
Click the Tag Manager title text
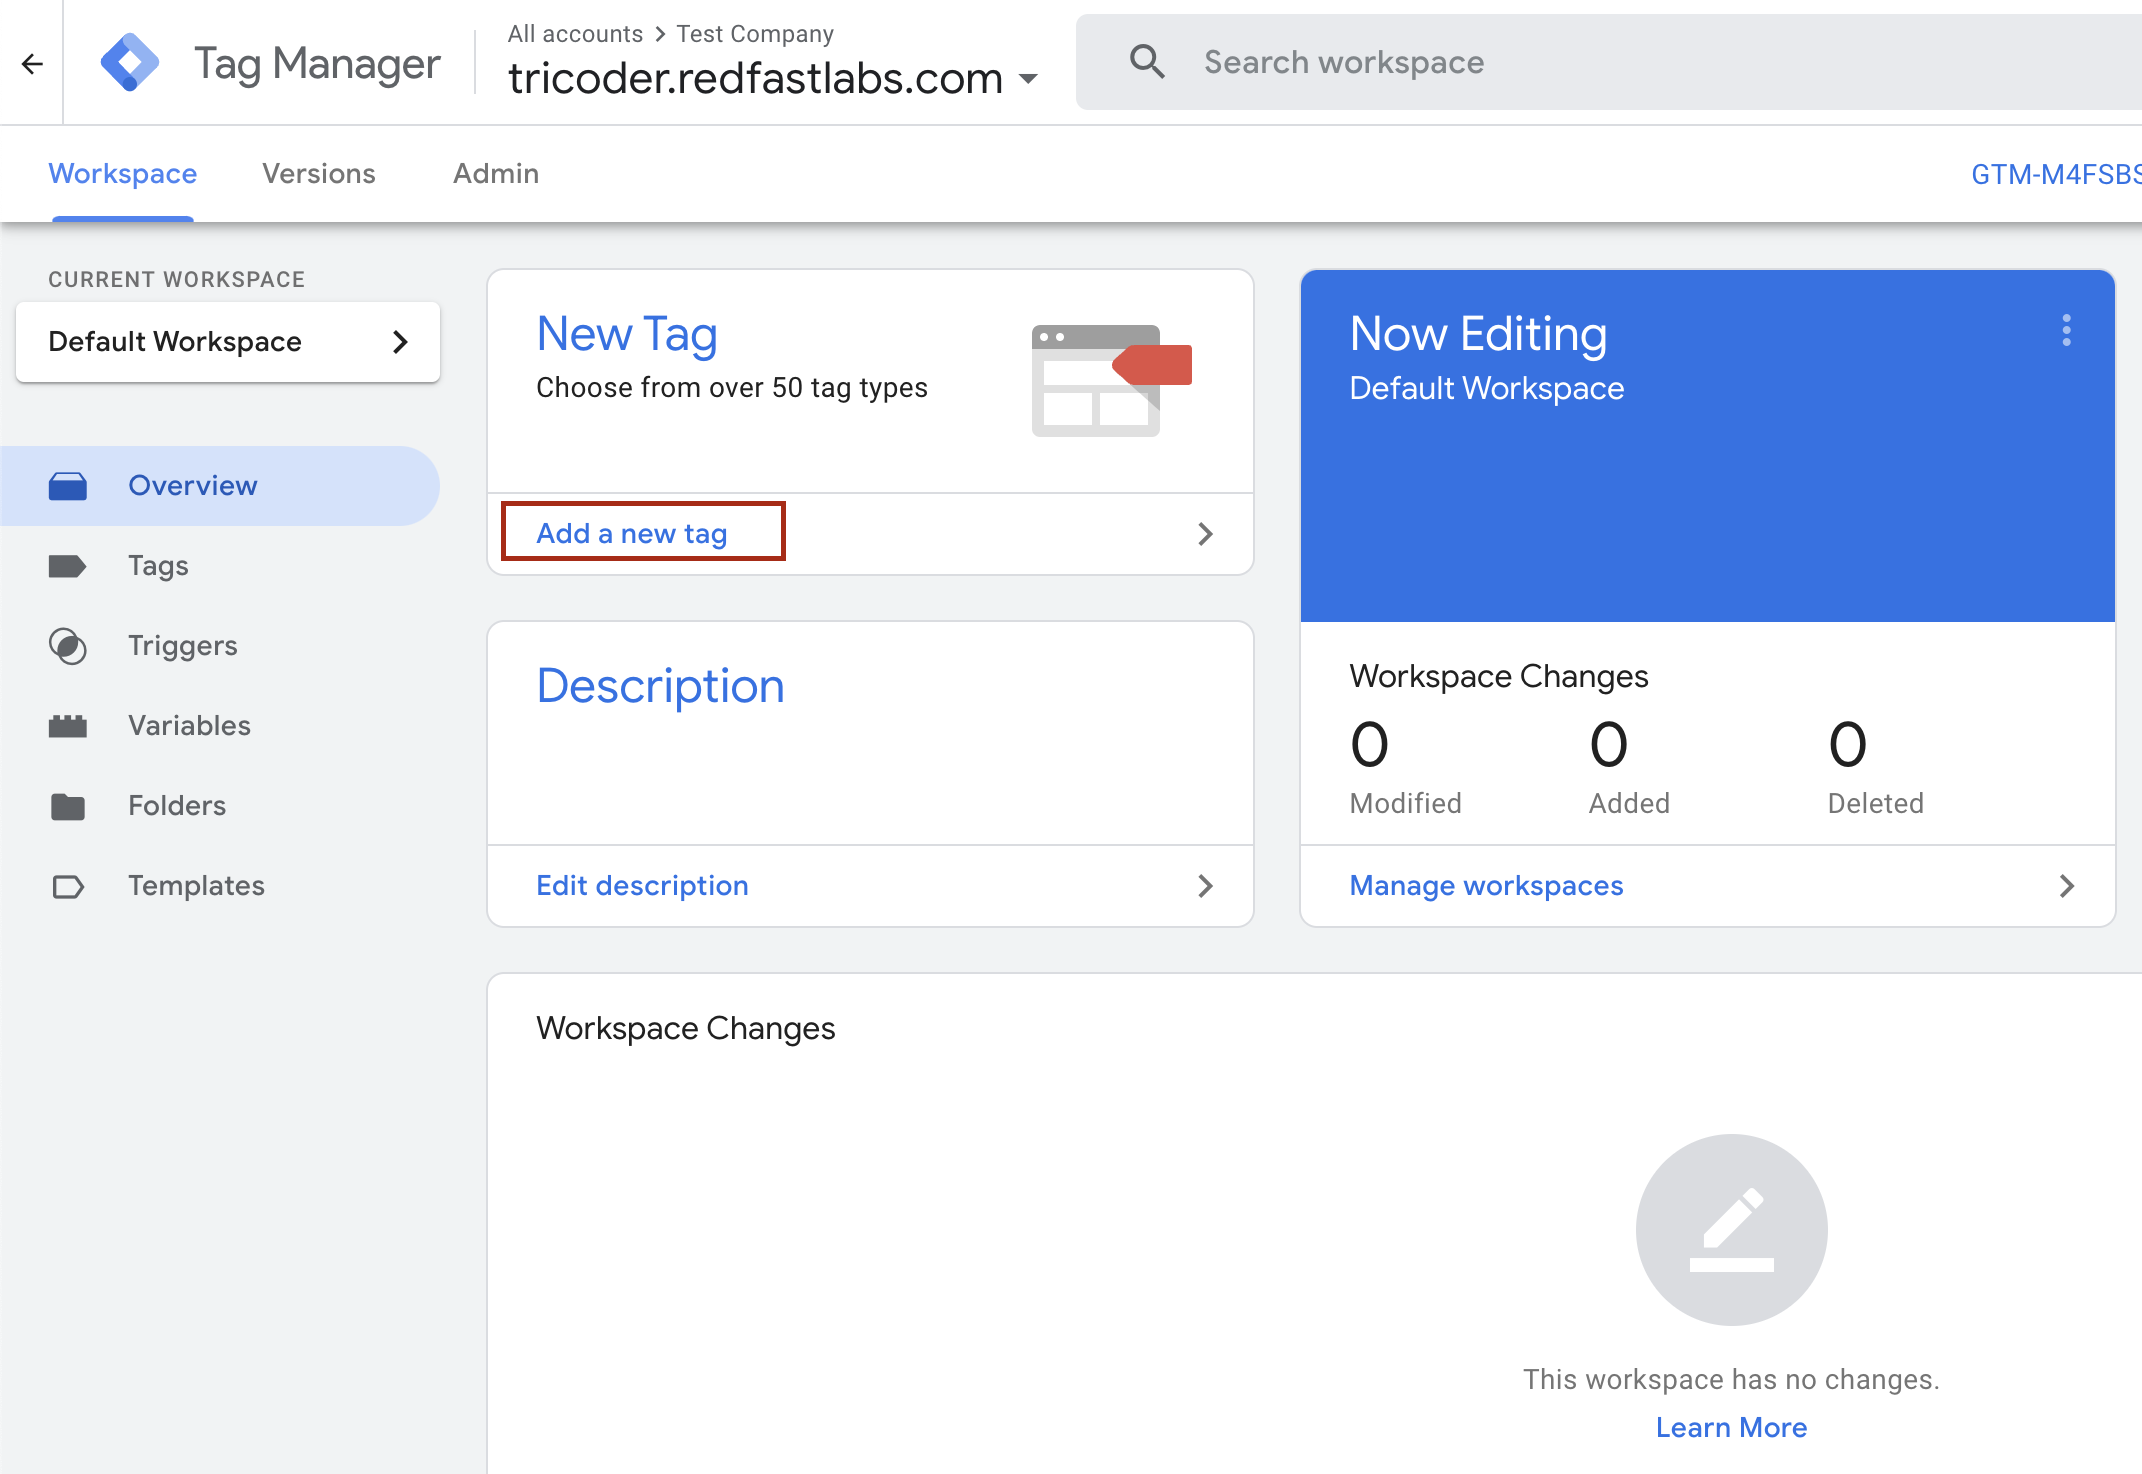[x=317, y=64]
